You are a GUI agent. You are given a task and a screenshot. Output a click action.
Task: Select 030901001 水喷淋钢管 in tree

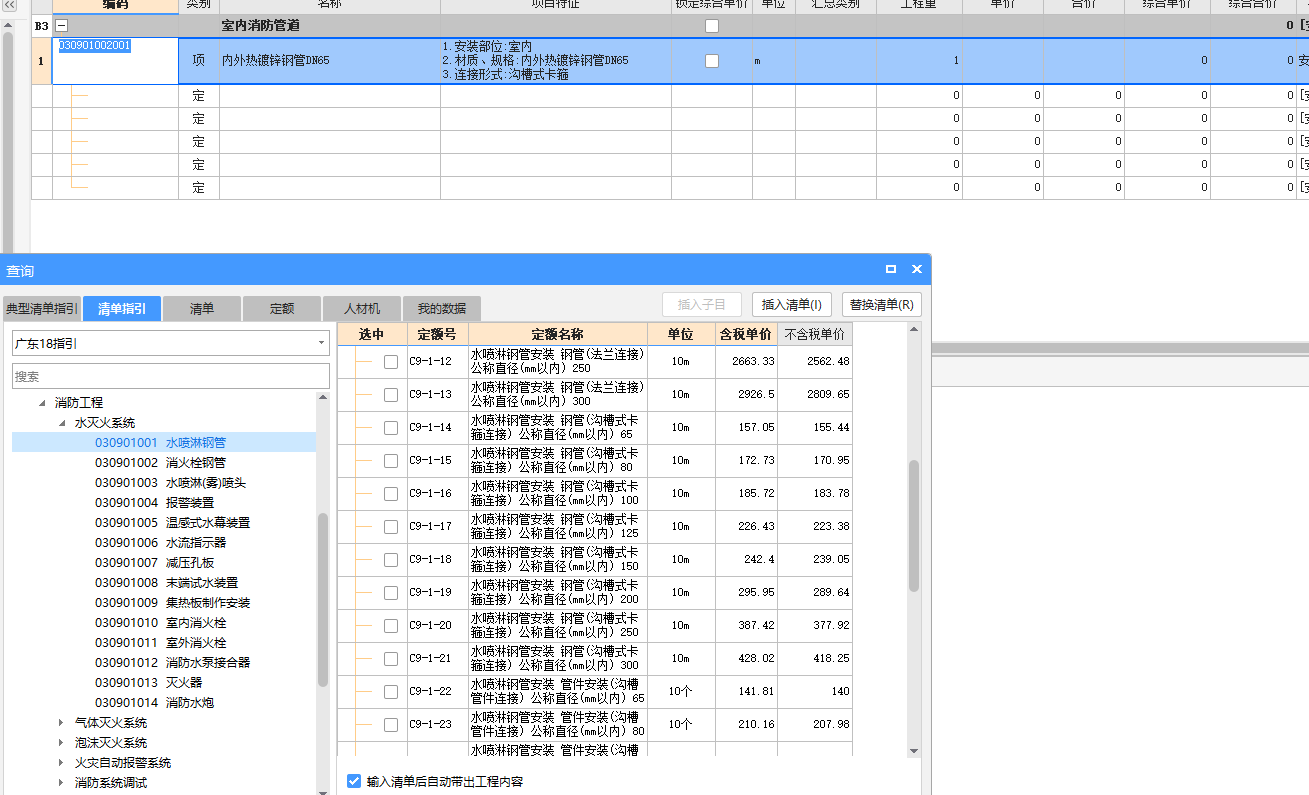click(160, 443)
